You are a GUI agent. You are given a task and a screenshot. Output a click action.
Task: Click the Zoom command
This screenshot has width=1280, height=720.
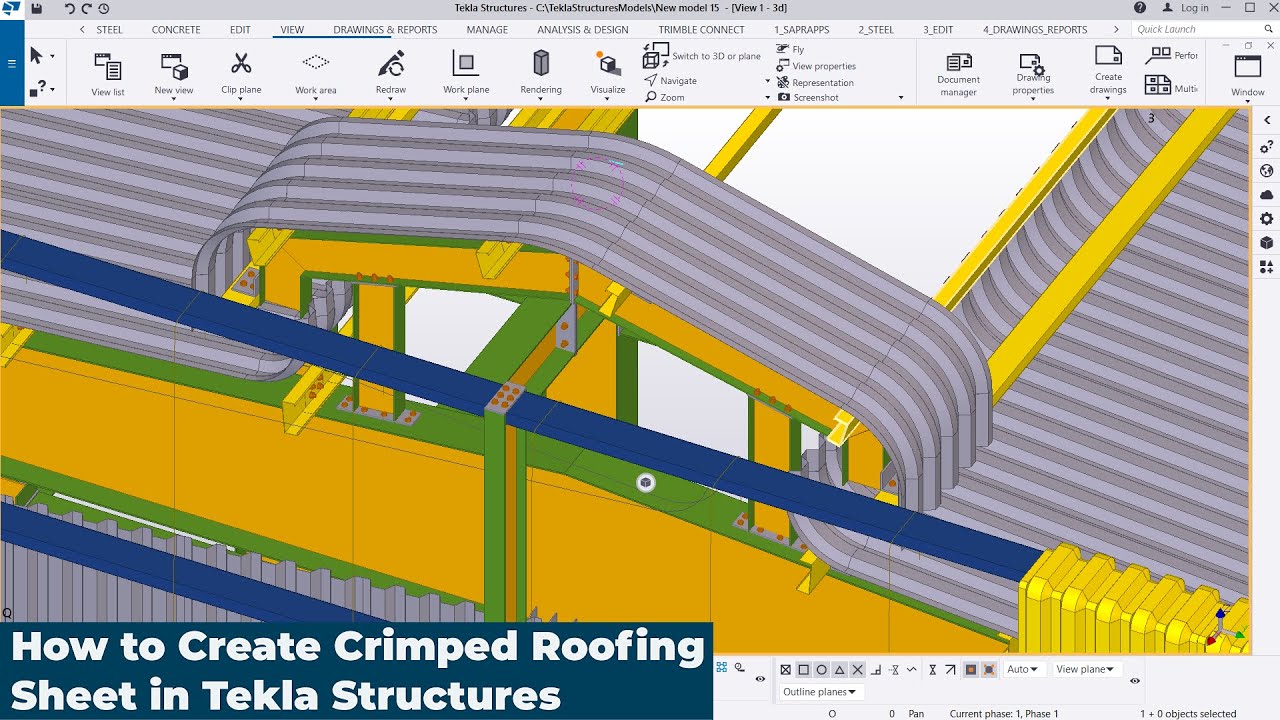[665, 98]
